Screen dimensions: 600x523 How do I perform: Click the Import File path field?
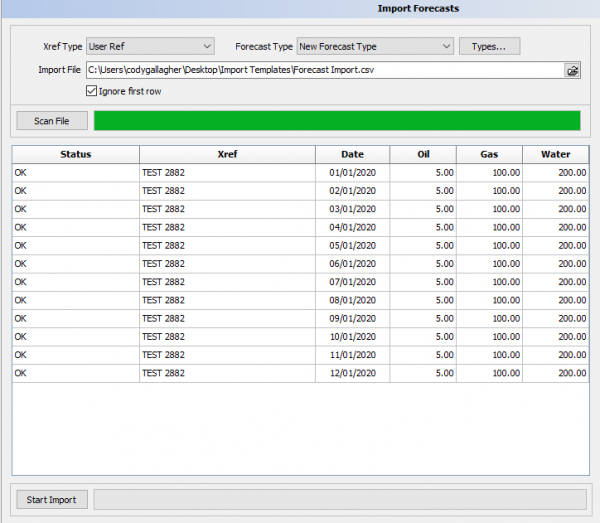pyautogui.click(x=325, y=70)
